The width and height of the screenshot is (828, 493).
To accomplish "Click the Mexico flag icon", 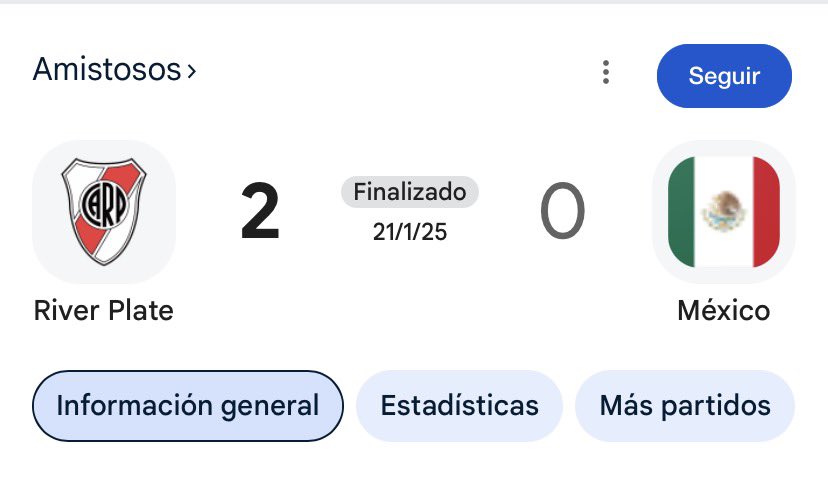I will click(x=723, y=212).
